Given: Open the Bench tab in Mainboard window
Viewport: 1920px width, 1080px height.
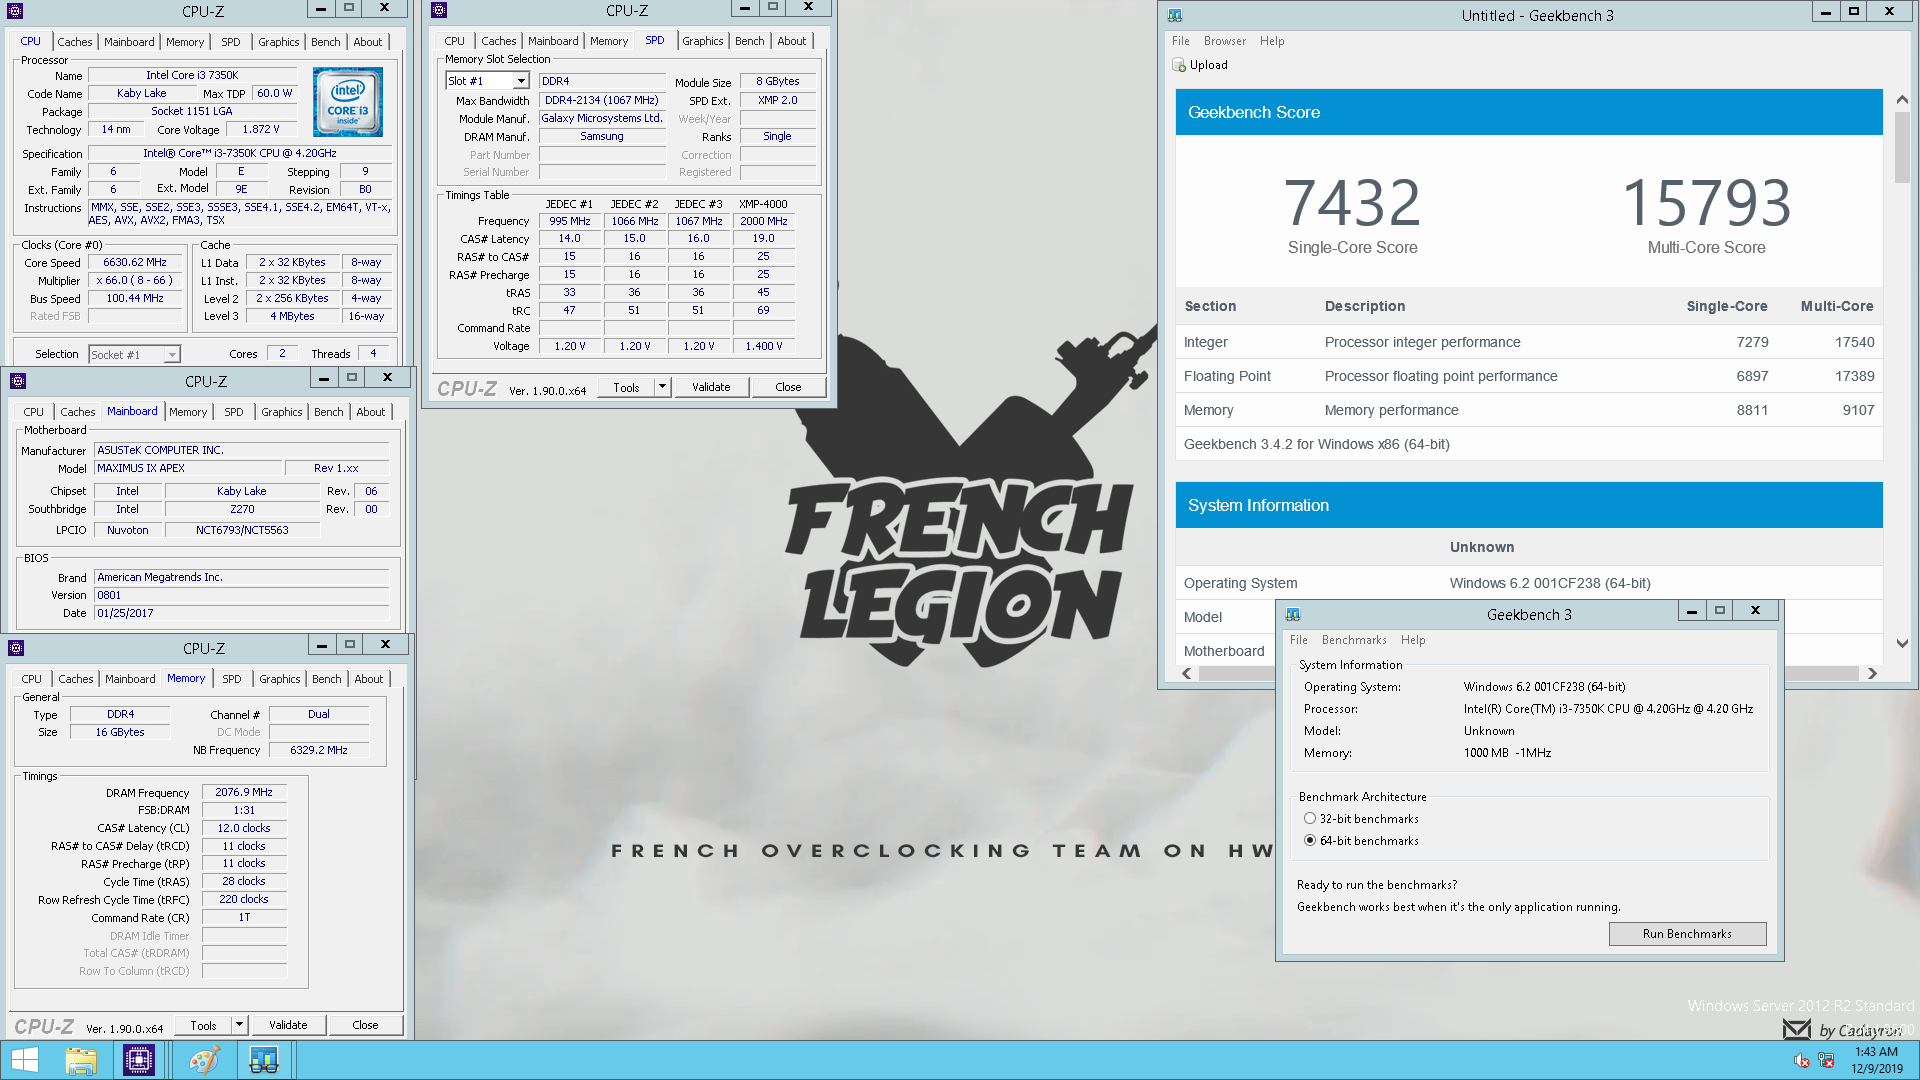Looking at the screenshot, I should pyautogui.click(x=329, y=412).
